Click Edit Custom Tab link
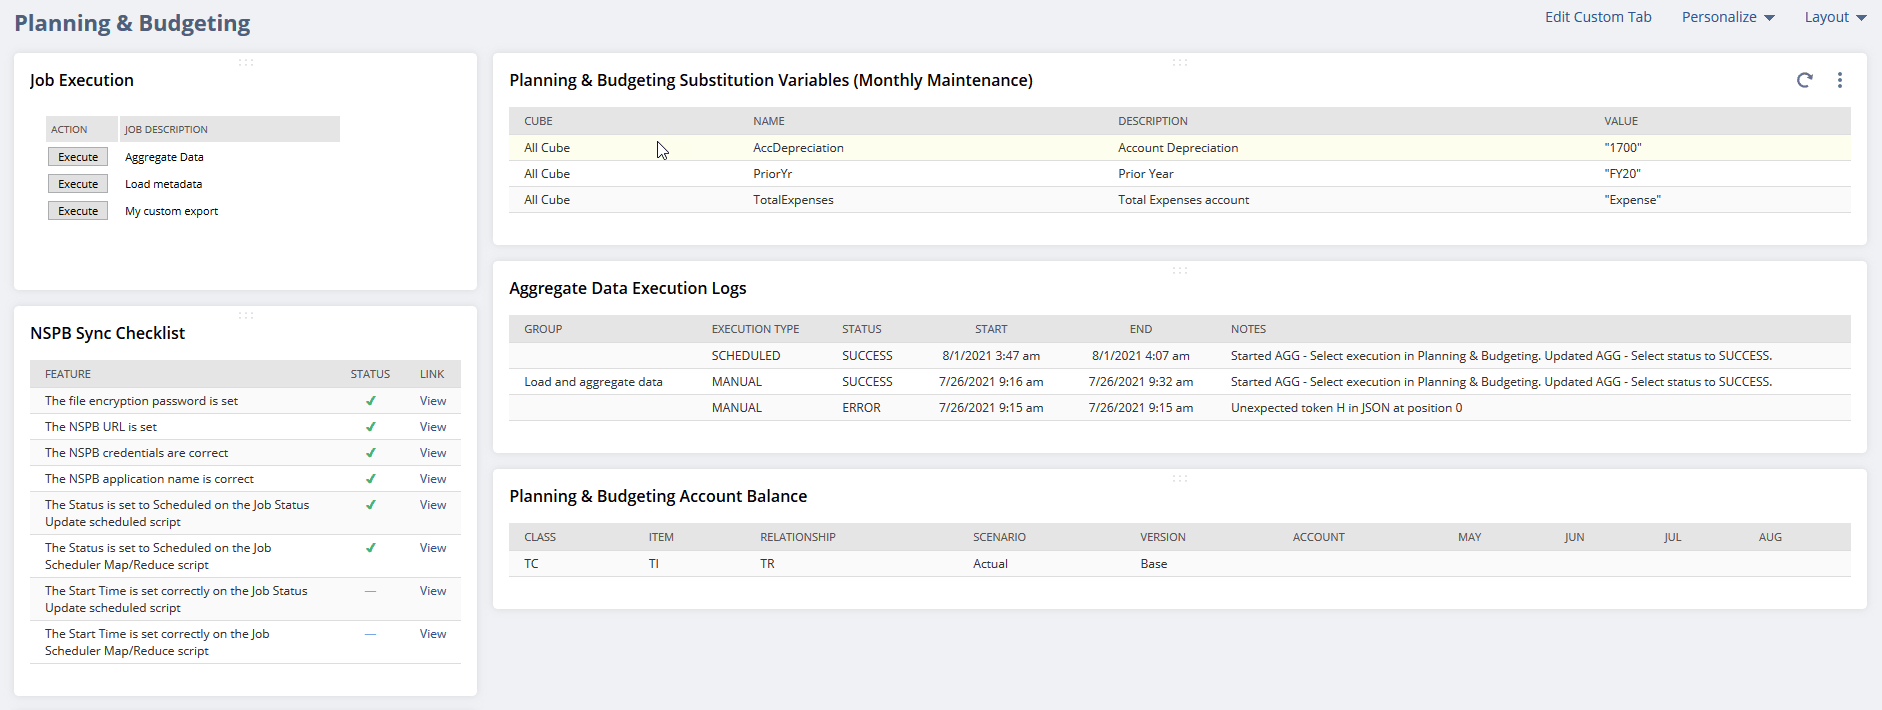 (1598, 17)
